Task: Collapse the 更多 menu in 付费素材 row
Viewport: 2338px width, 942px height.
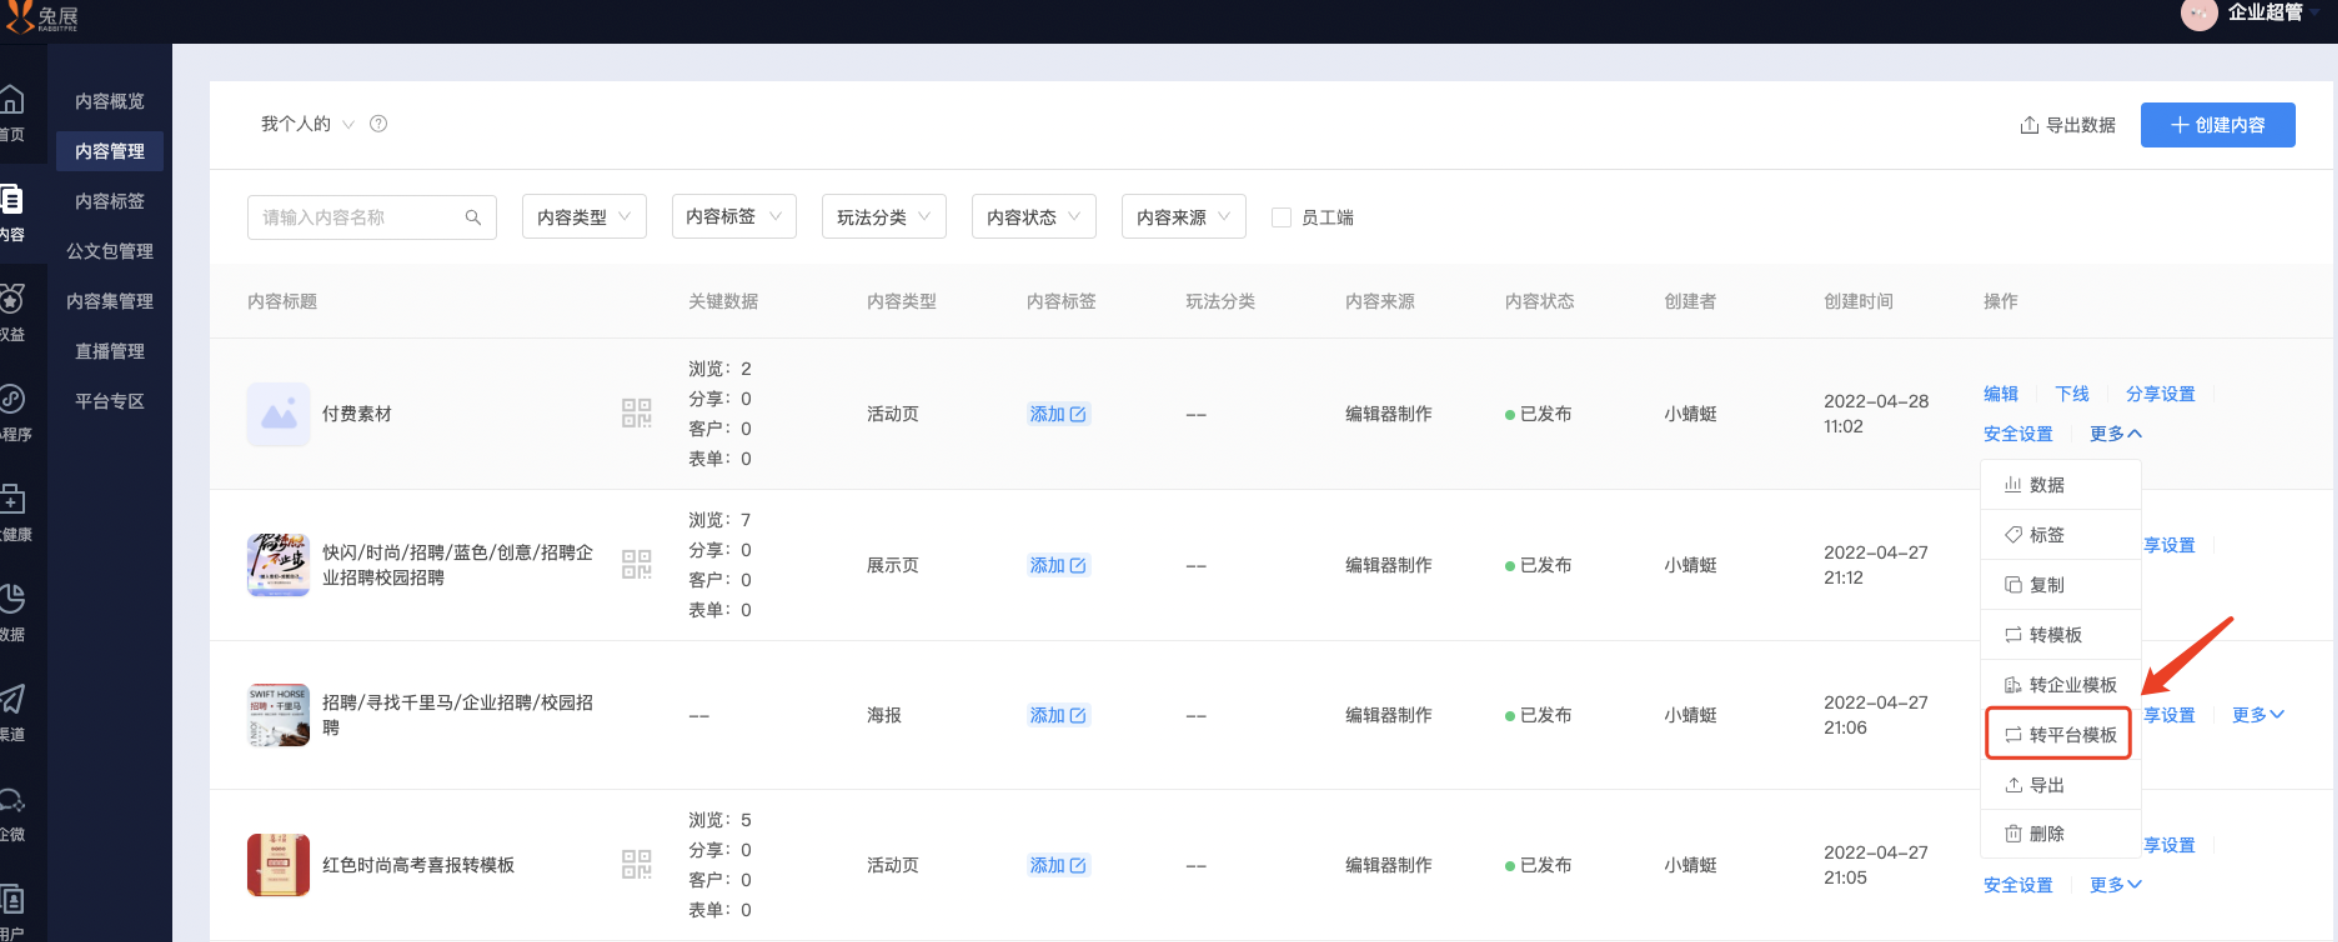Action: tap(2115, 434)
